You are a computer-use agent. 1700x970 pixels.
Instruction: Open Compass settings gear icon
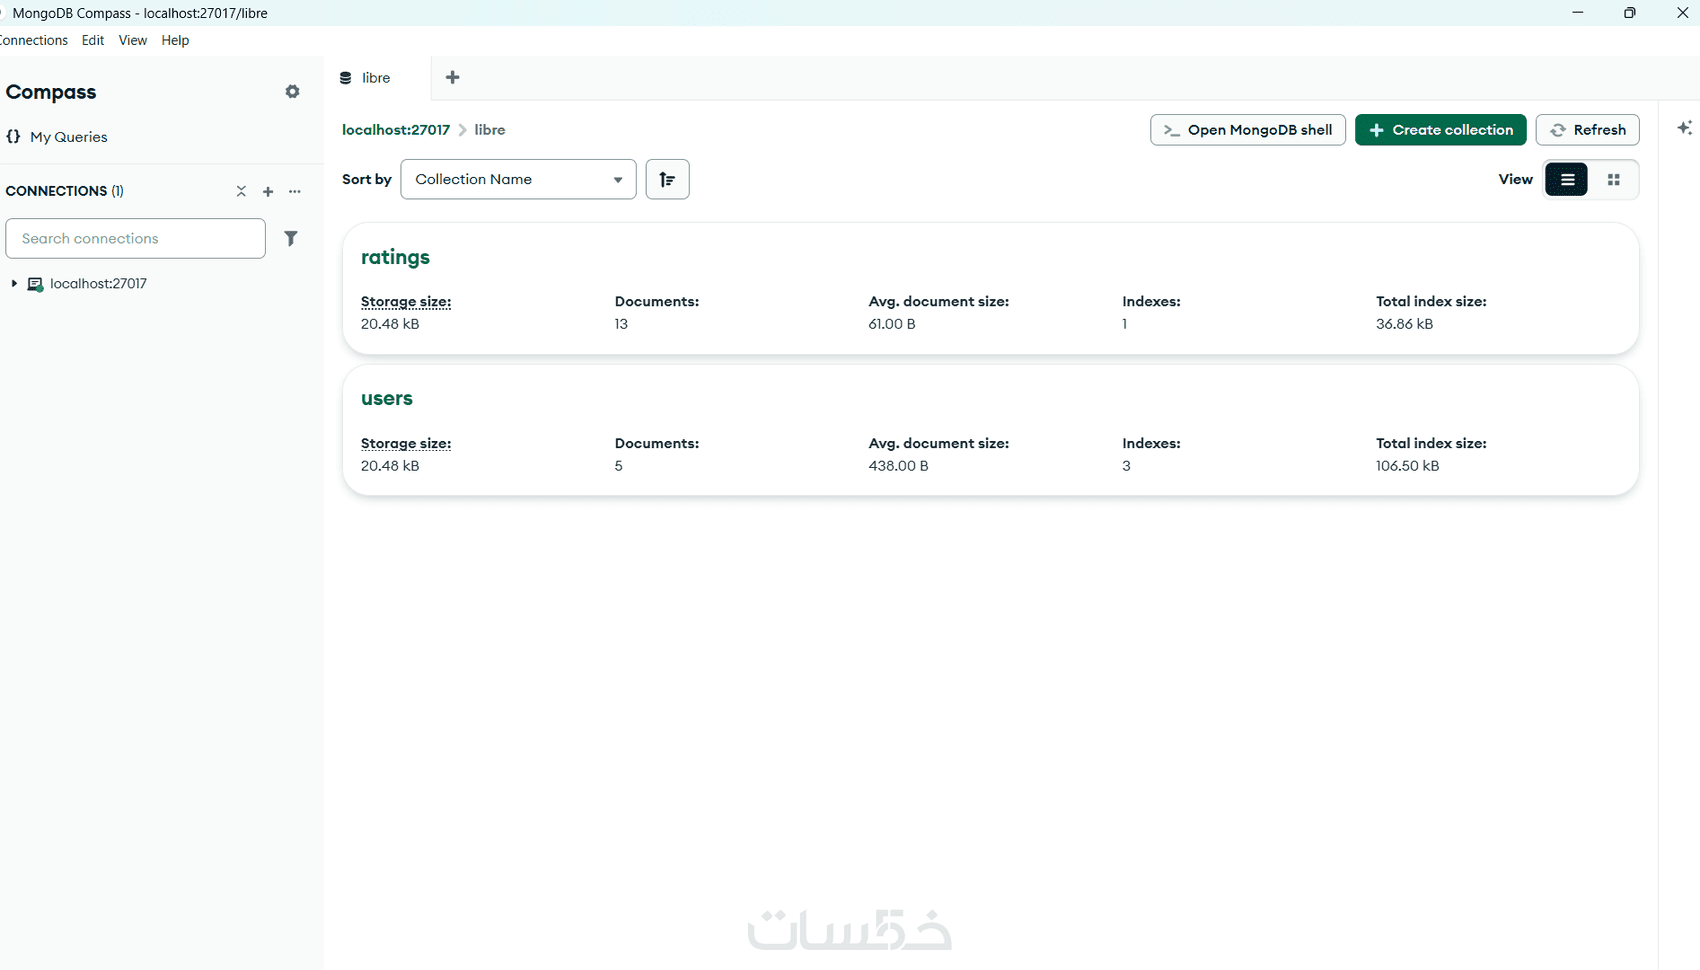(x=292, y=92)
